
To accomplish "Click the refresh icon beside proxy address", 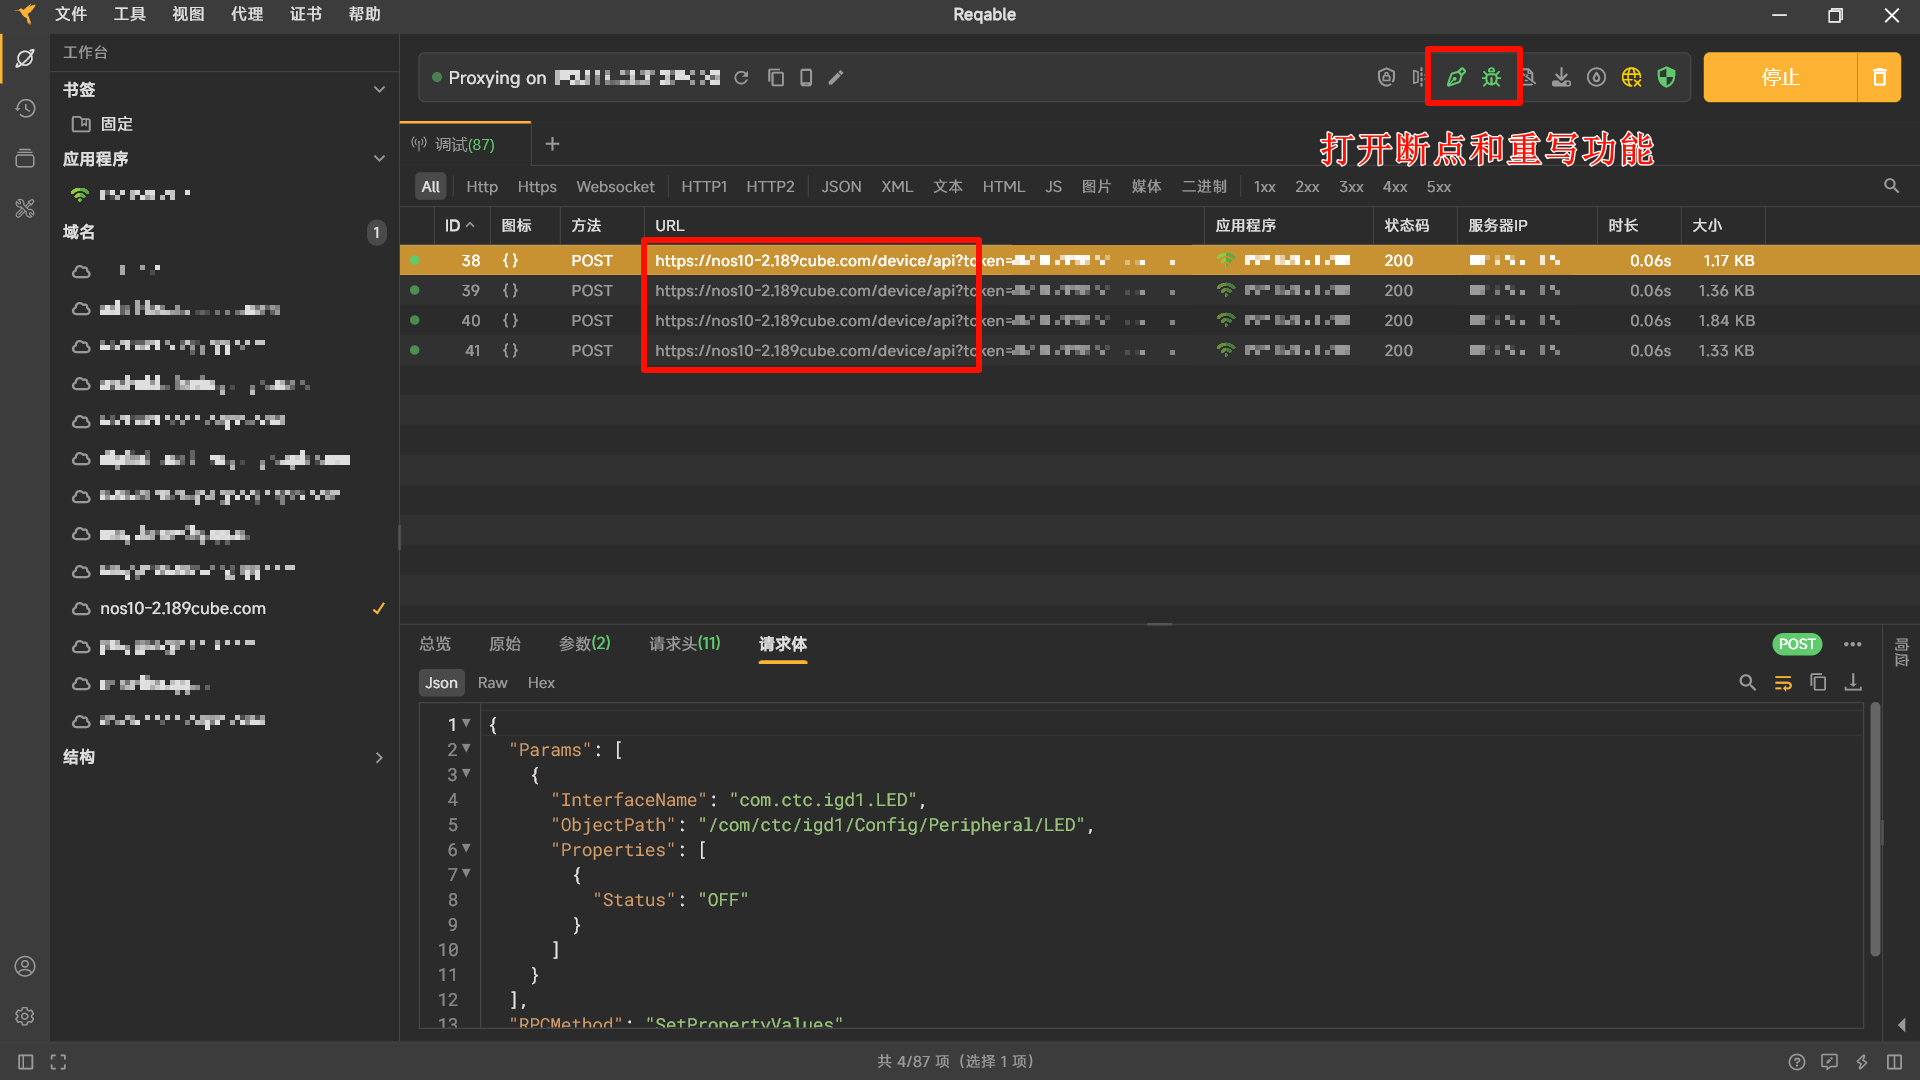I will (x=741, y=77).
